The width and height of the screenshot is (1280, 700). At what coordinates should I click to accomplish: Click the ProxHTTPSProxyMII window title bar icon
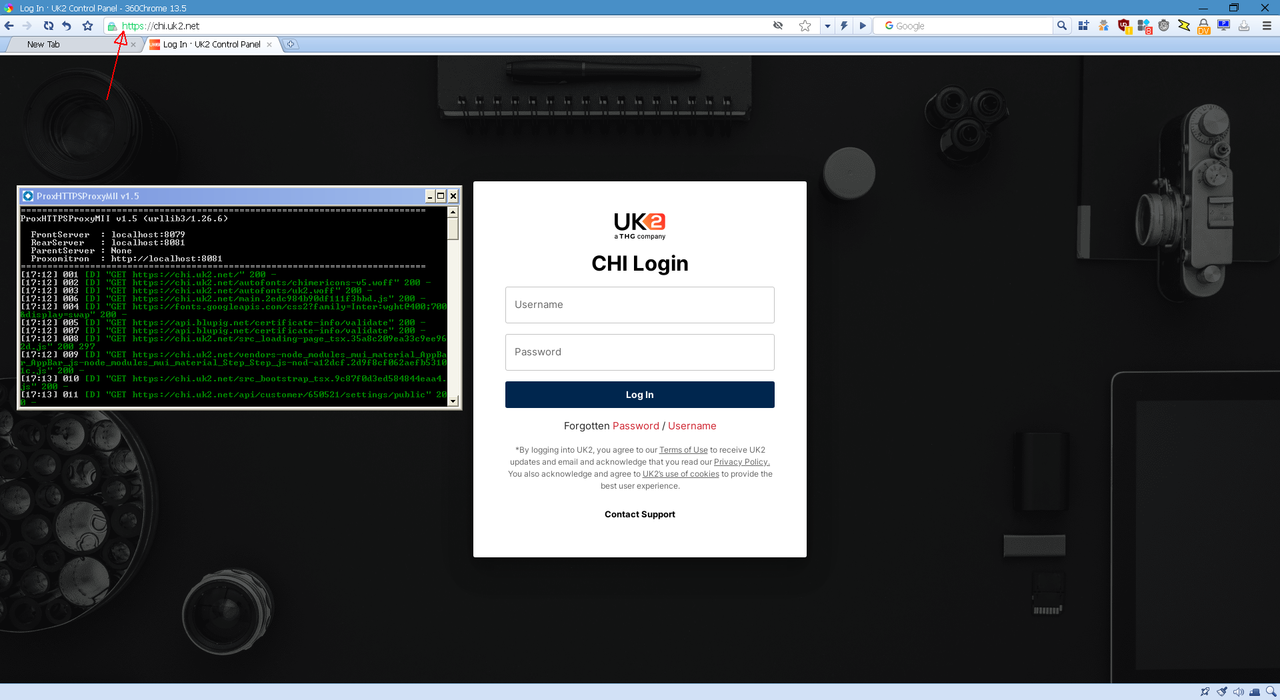coord(28,196)
